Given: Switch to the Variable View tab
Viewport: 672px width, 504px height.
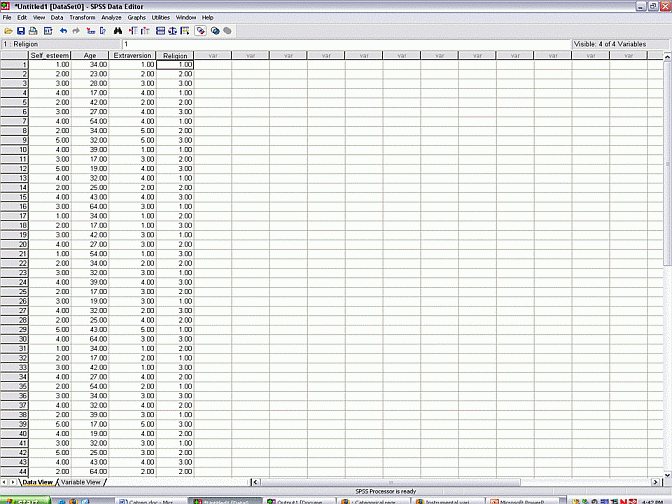Looking at the screenshot, I should tap(81, 482).
